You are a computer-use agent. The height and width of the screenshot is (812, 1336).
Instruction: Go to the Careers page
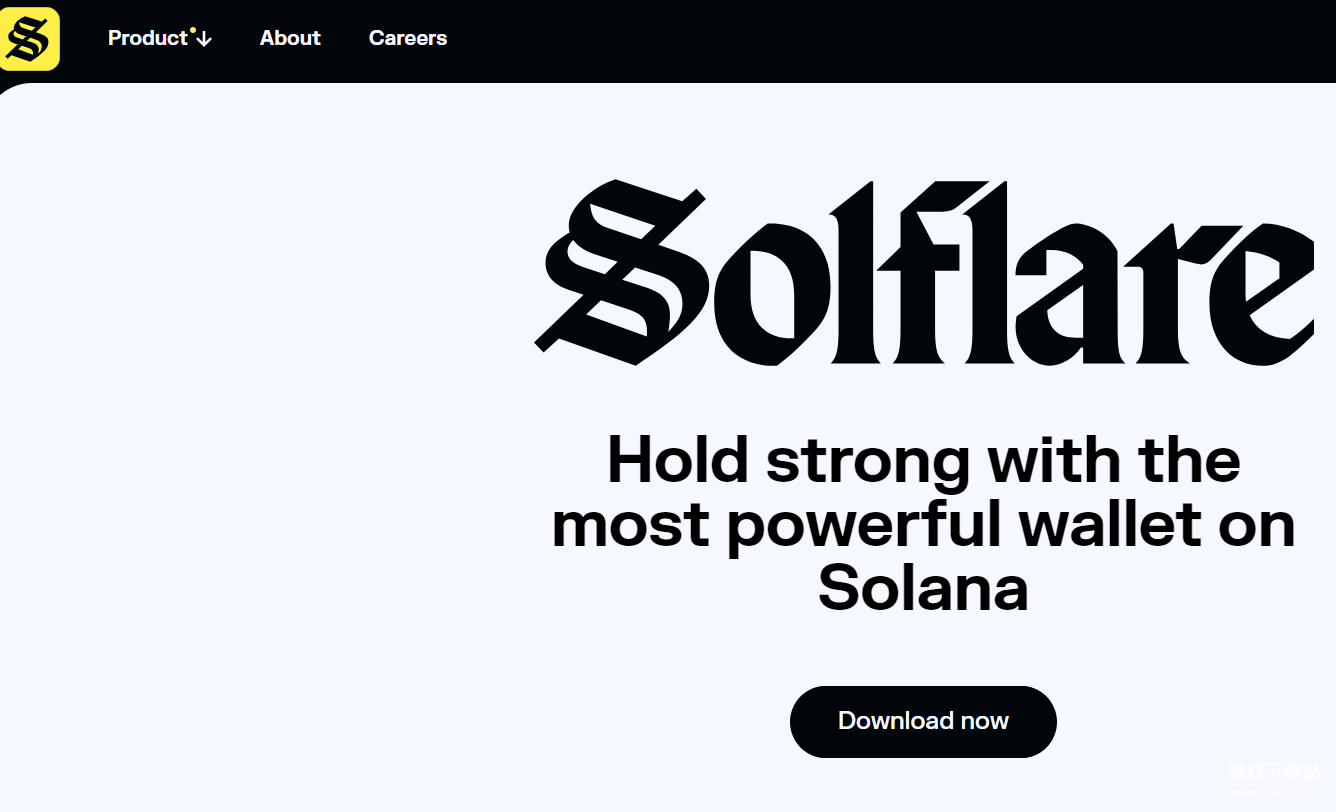click(408, 38)
